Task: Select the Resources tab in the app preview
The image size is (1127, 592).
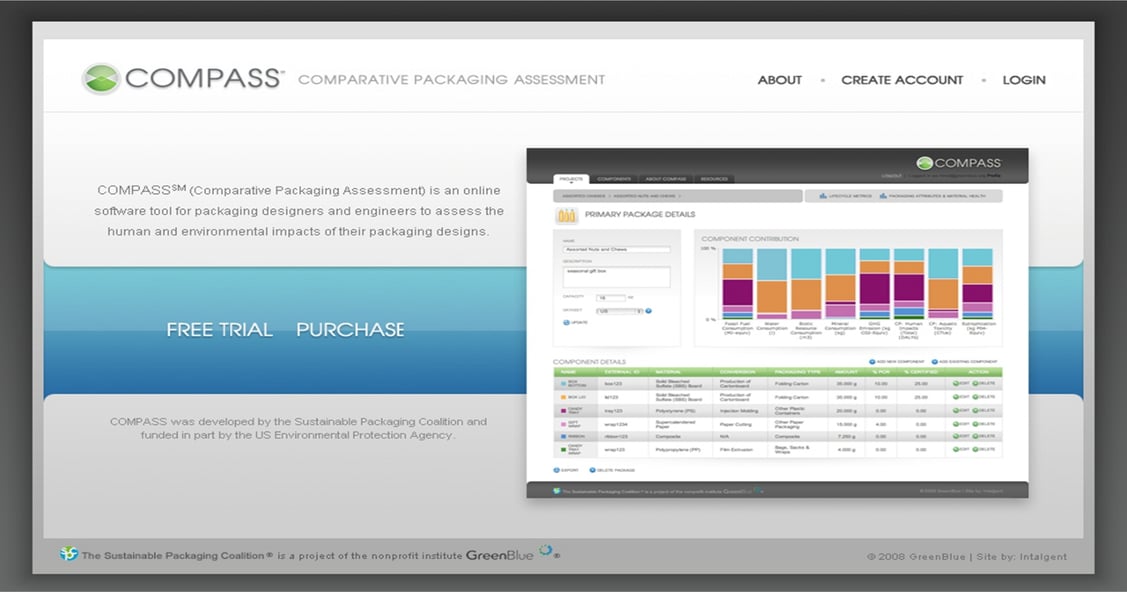Action: tap(714, 179)
